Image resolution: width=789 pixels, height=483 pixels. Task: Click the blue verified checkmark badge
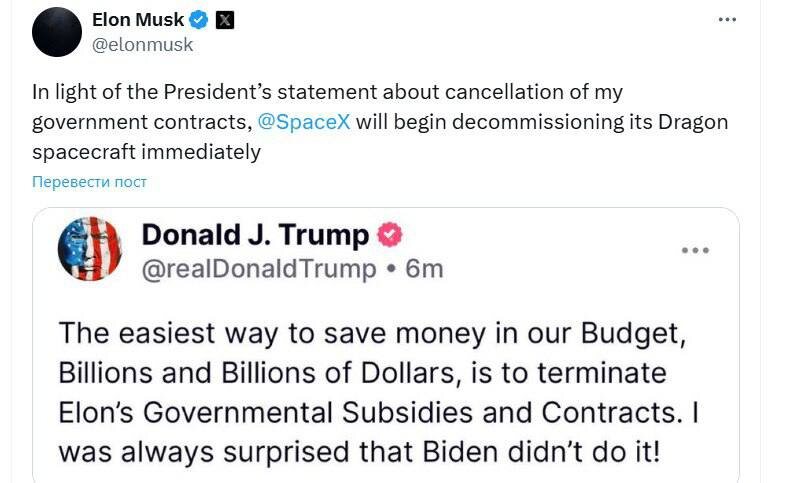pos(199,20)
